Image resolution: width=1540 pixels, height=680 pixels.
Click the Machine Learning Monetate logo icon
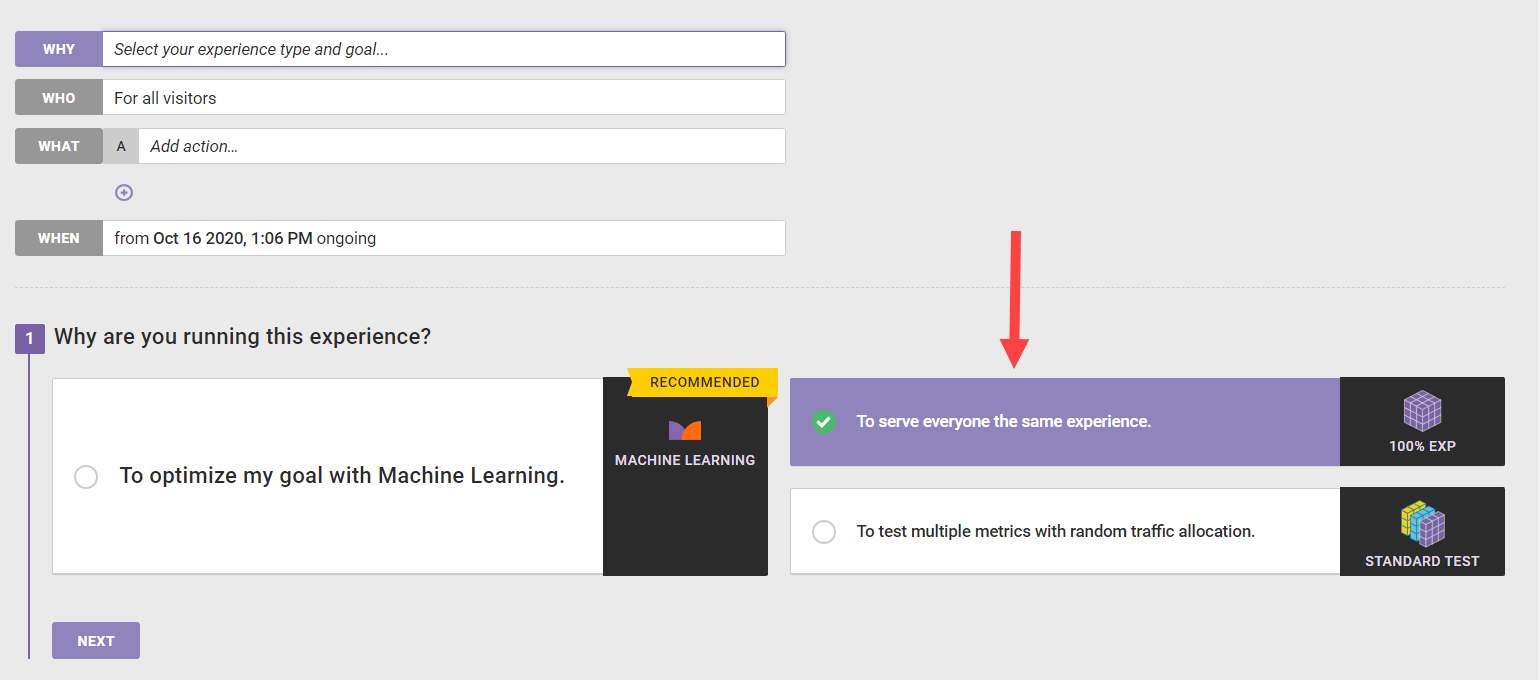tap(685, 431)
